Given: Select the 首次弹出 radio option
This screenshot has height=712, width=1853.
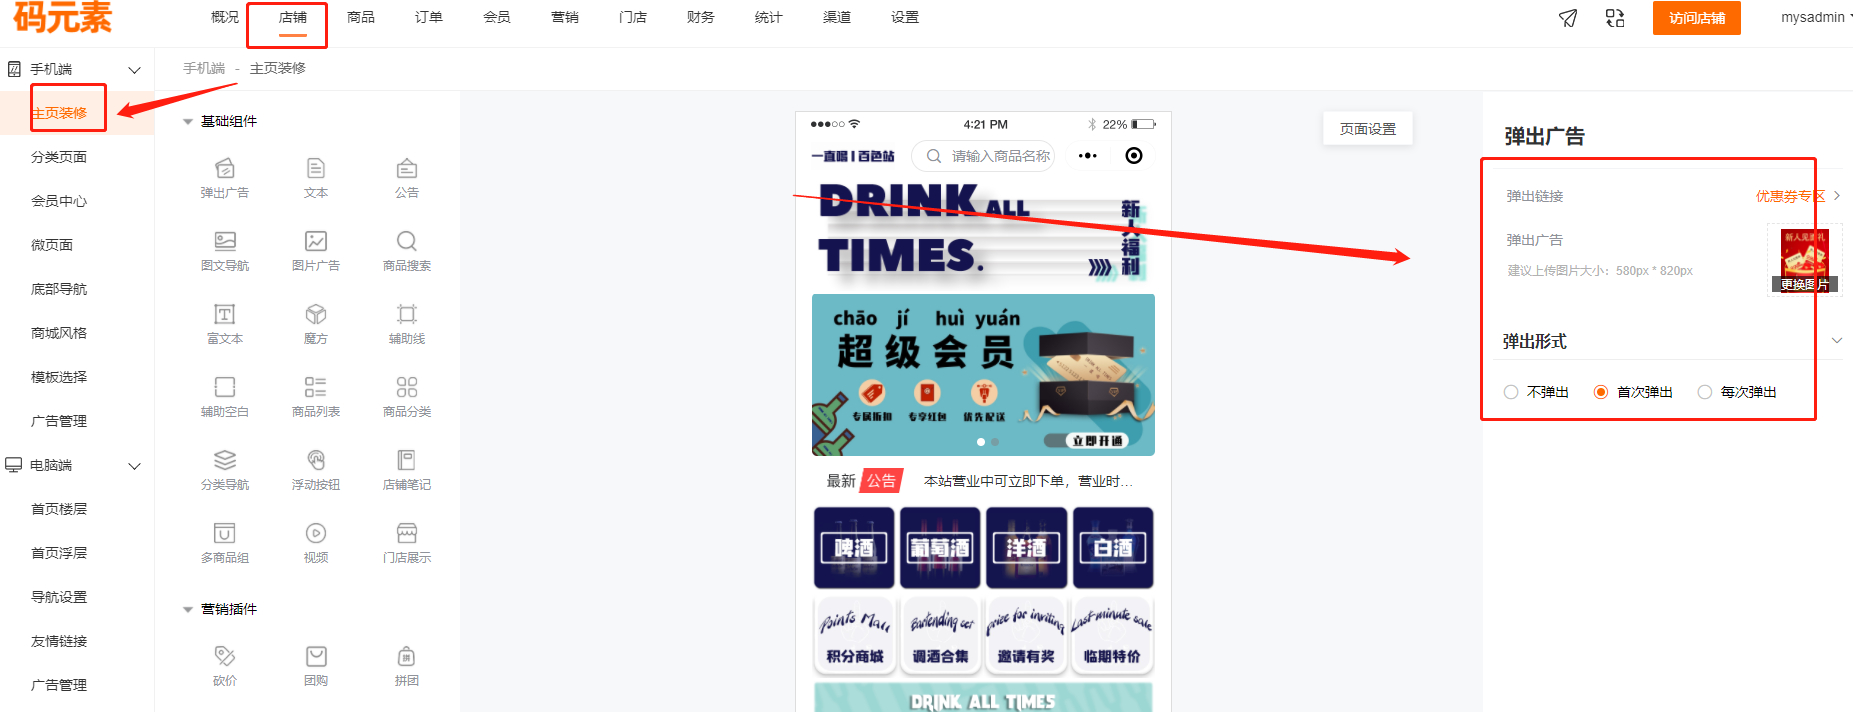Looking at the screenshot, I should (x=1601, y=392).
